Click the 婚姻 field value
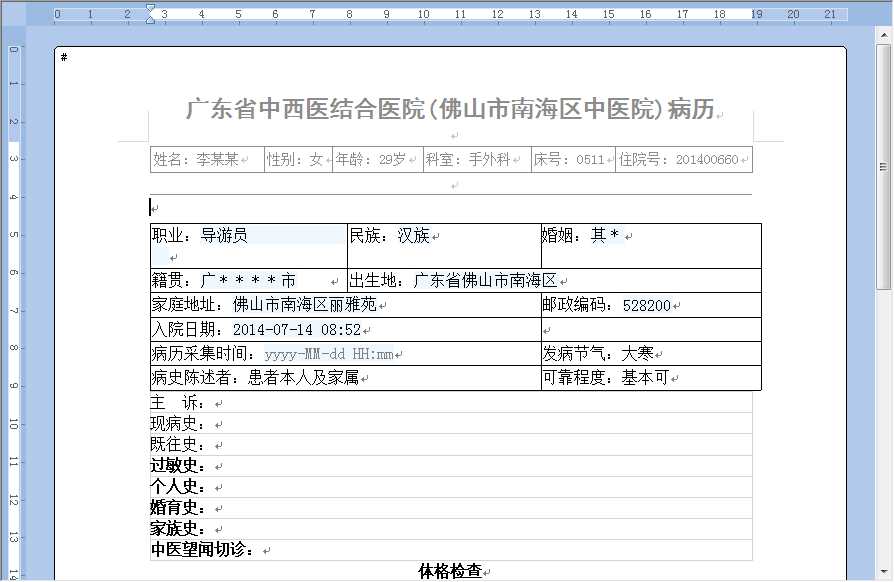 [x=605, y=235]
